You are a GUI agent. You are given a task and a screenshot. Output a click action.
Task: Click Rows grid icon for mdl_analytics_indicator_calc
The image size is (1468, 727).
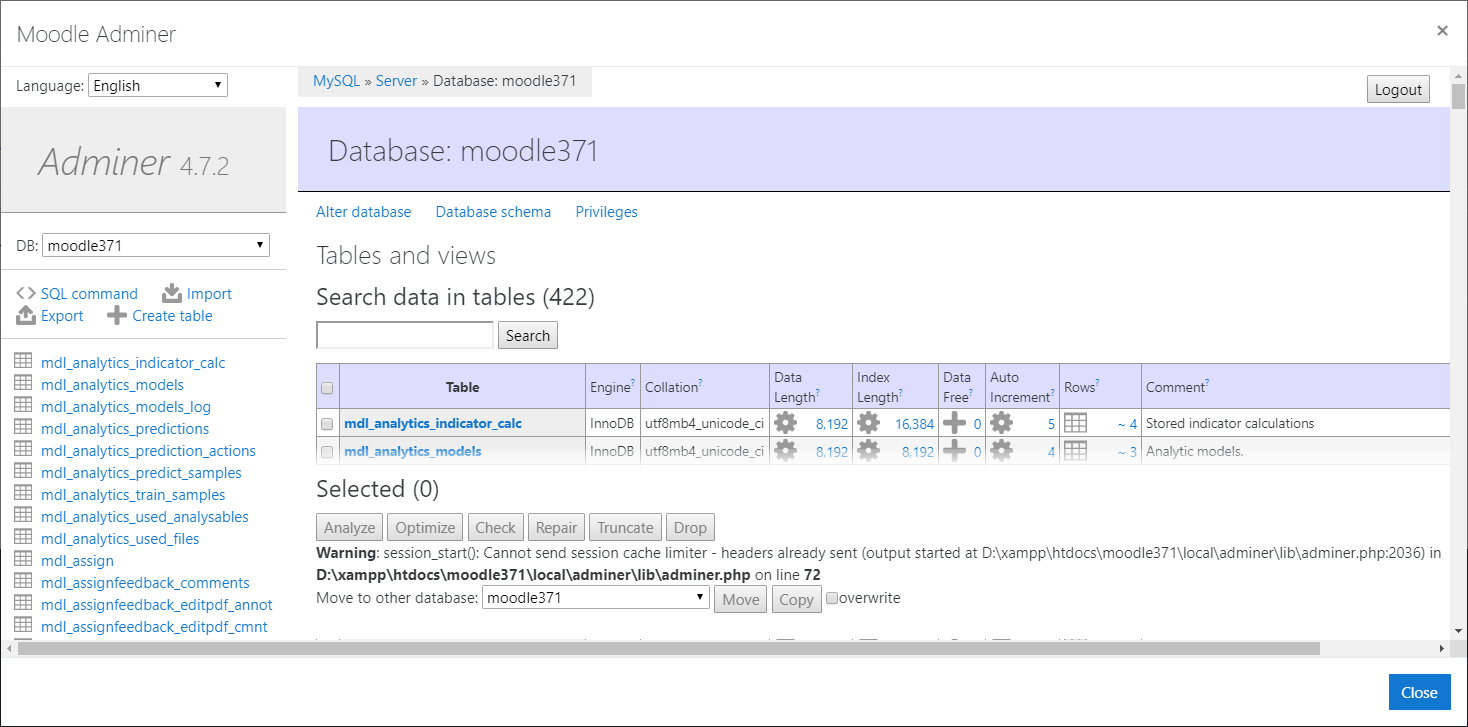(1075, 423)
